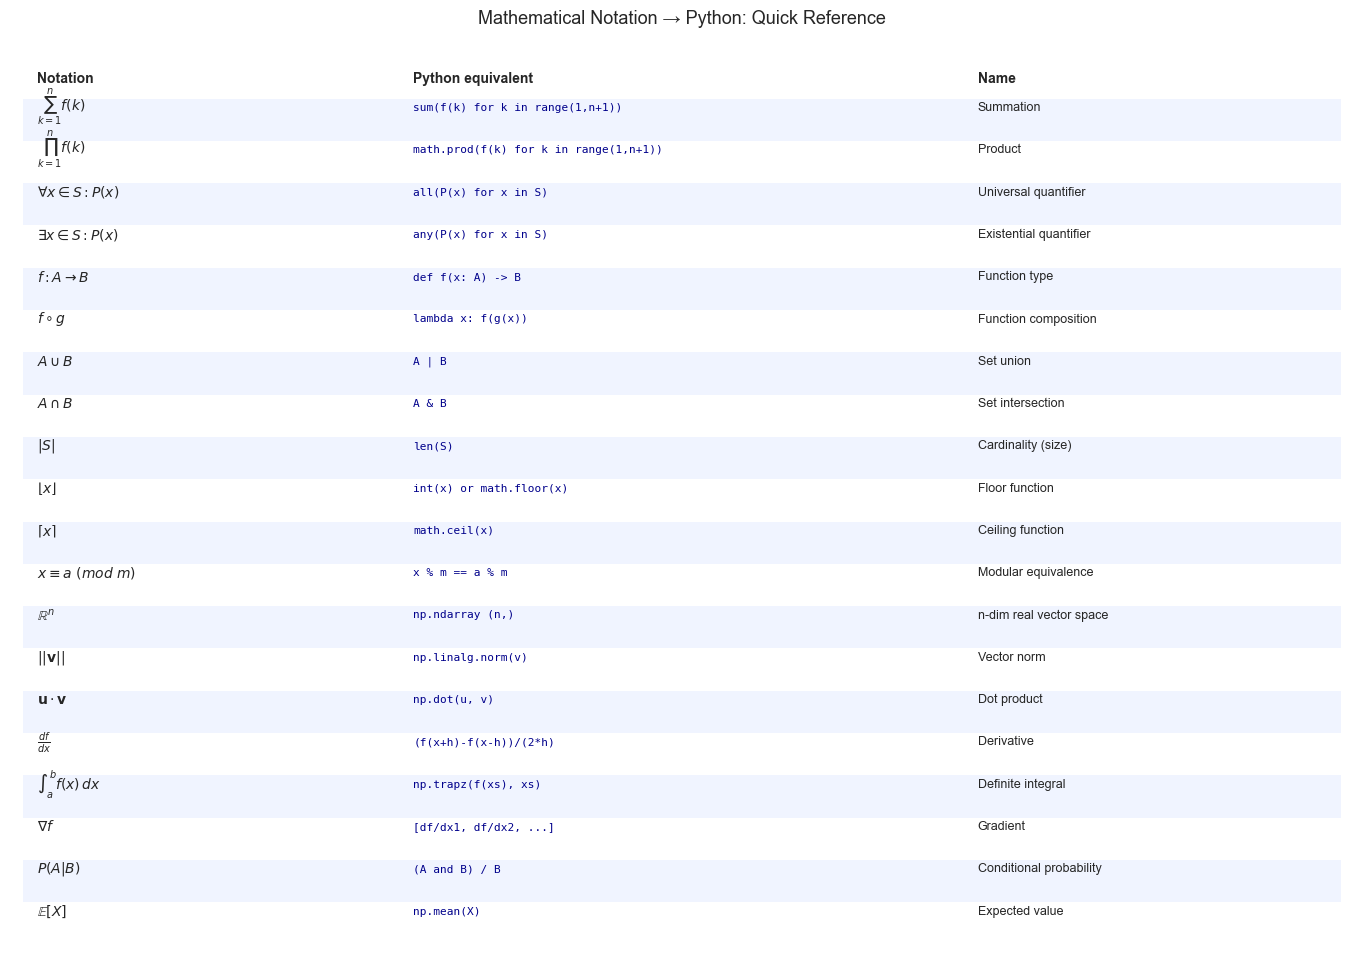Select the code 'np.linalg.norm(v)'
Screen dimensions: 1364x954
pyautogui.click(x=470, y=658)
